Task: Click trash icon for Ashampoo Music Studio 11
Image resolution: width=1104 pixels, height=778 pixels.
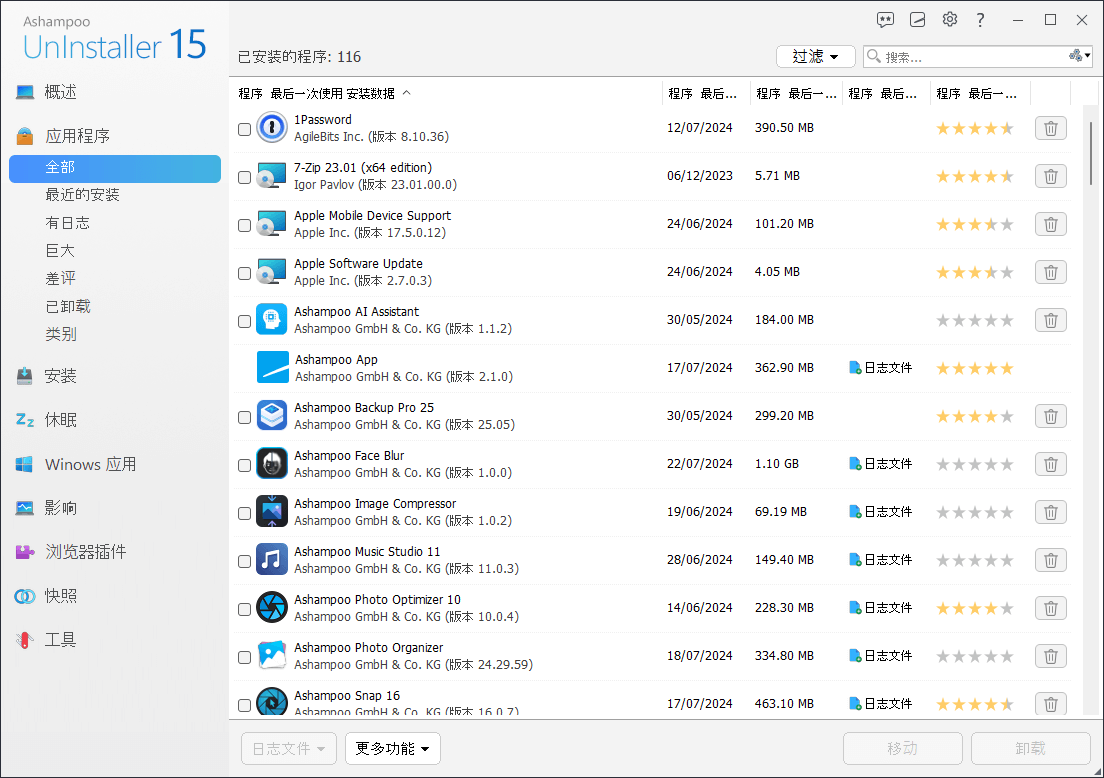Action: coord(1050,560)
